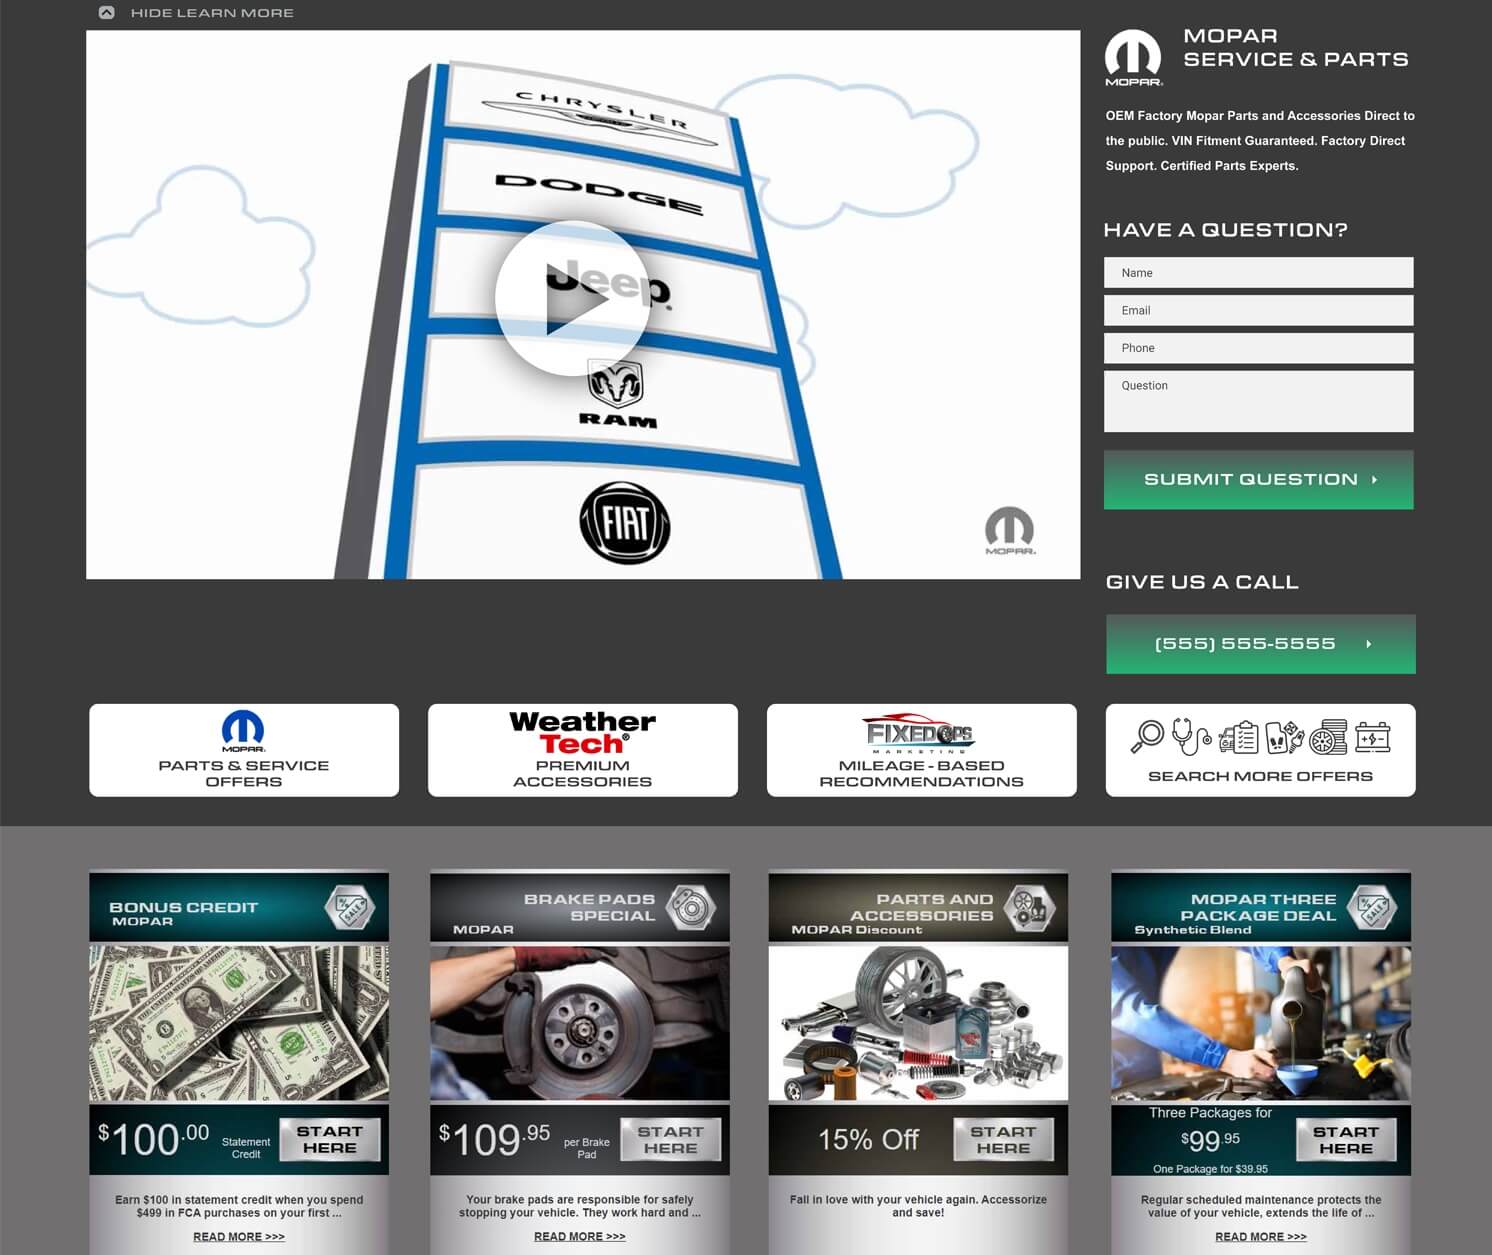Play the Mopar brand sign video
Screen dimensions: 1492x1255
point(573,298)
